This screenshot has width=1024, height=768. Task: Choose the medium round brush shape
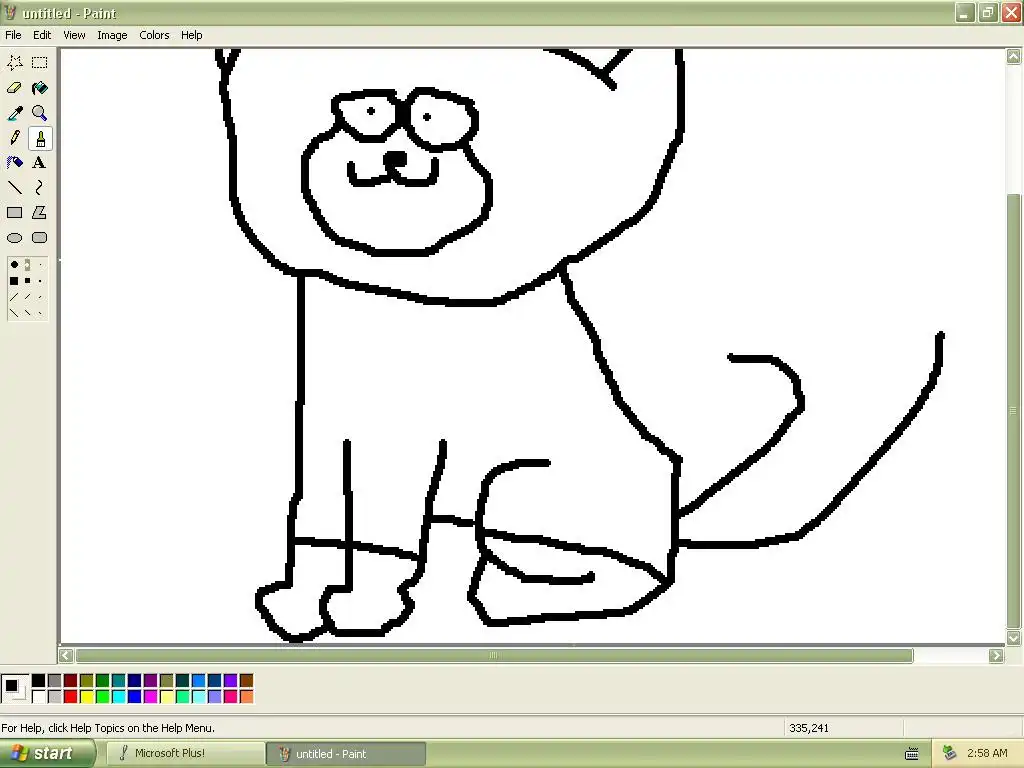pyautogui.click(x=27, y=264)
